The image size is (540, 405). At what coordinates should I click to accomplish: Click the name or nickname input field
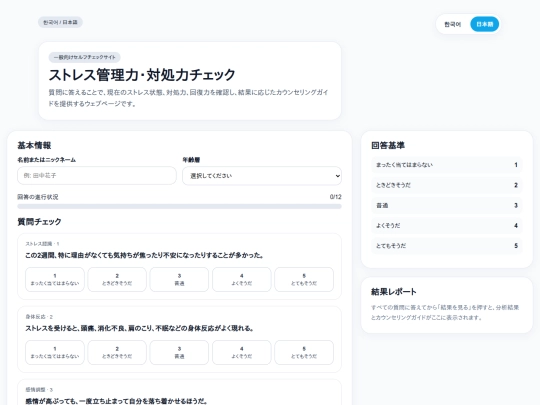tap(97, 176)
